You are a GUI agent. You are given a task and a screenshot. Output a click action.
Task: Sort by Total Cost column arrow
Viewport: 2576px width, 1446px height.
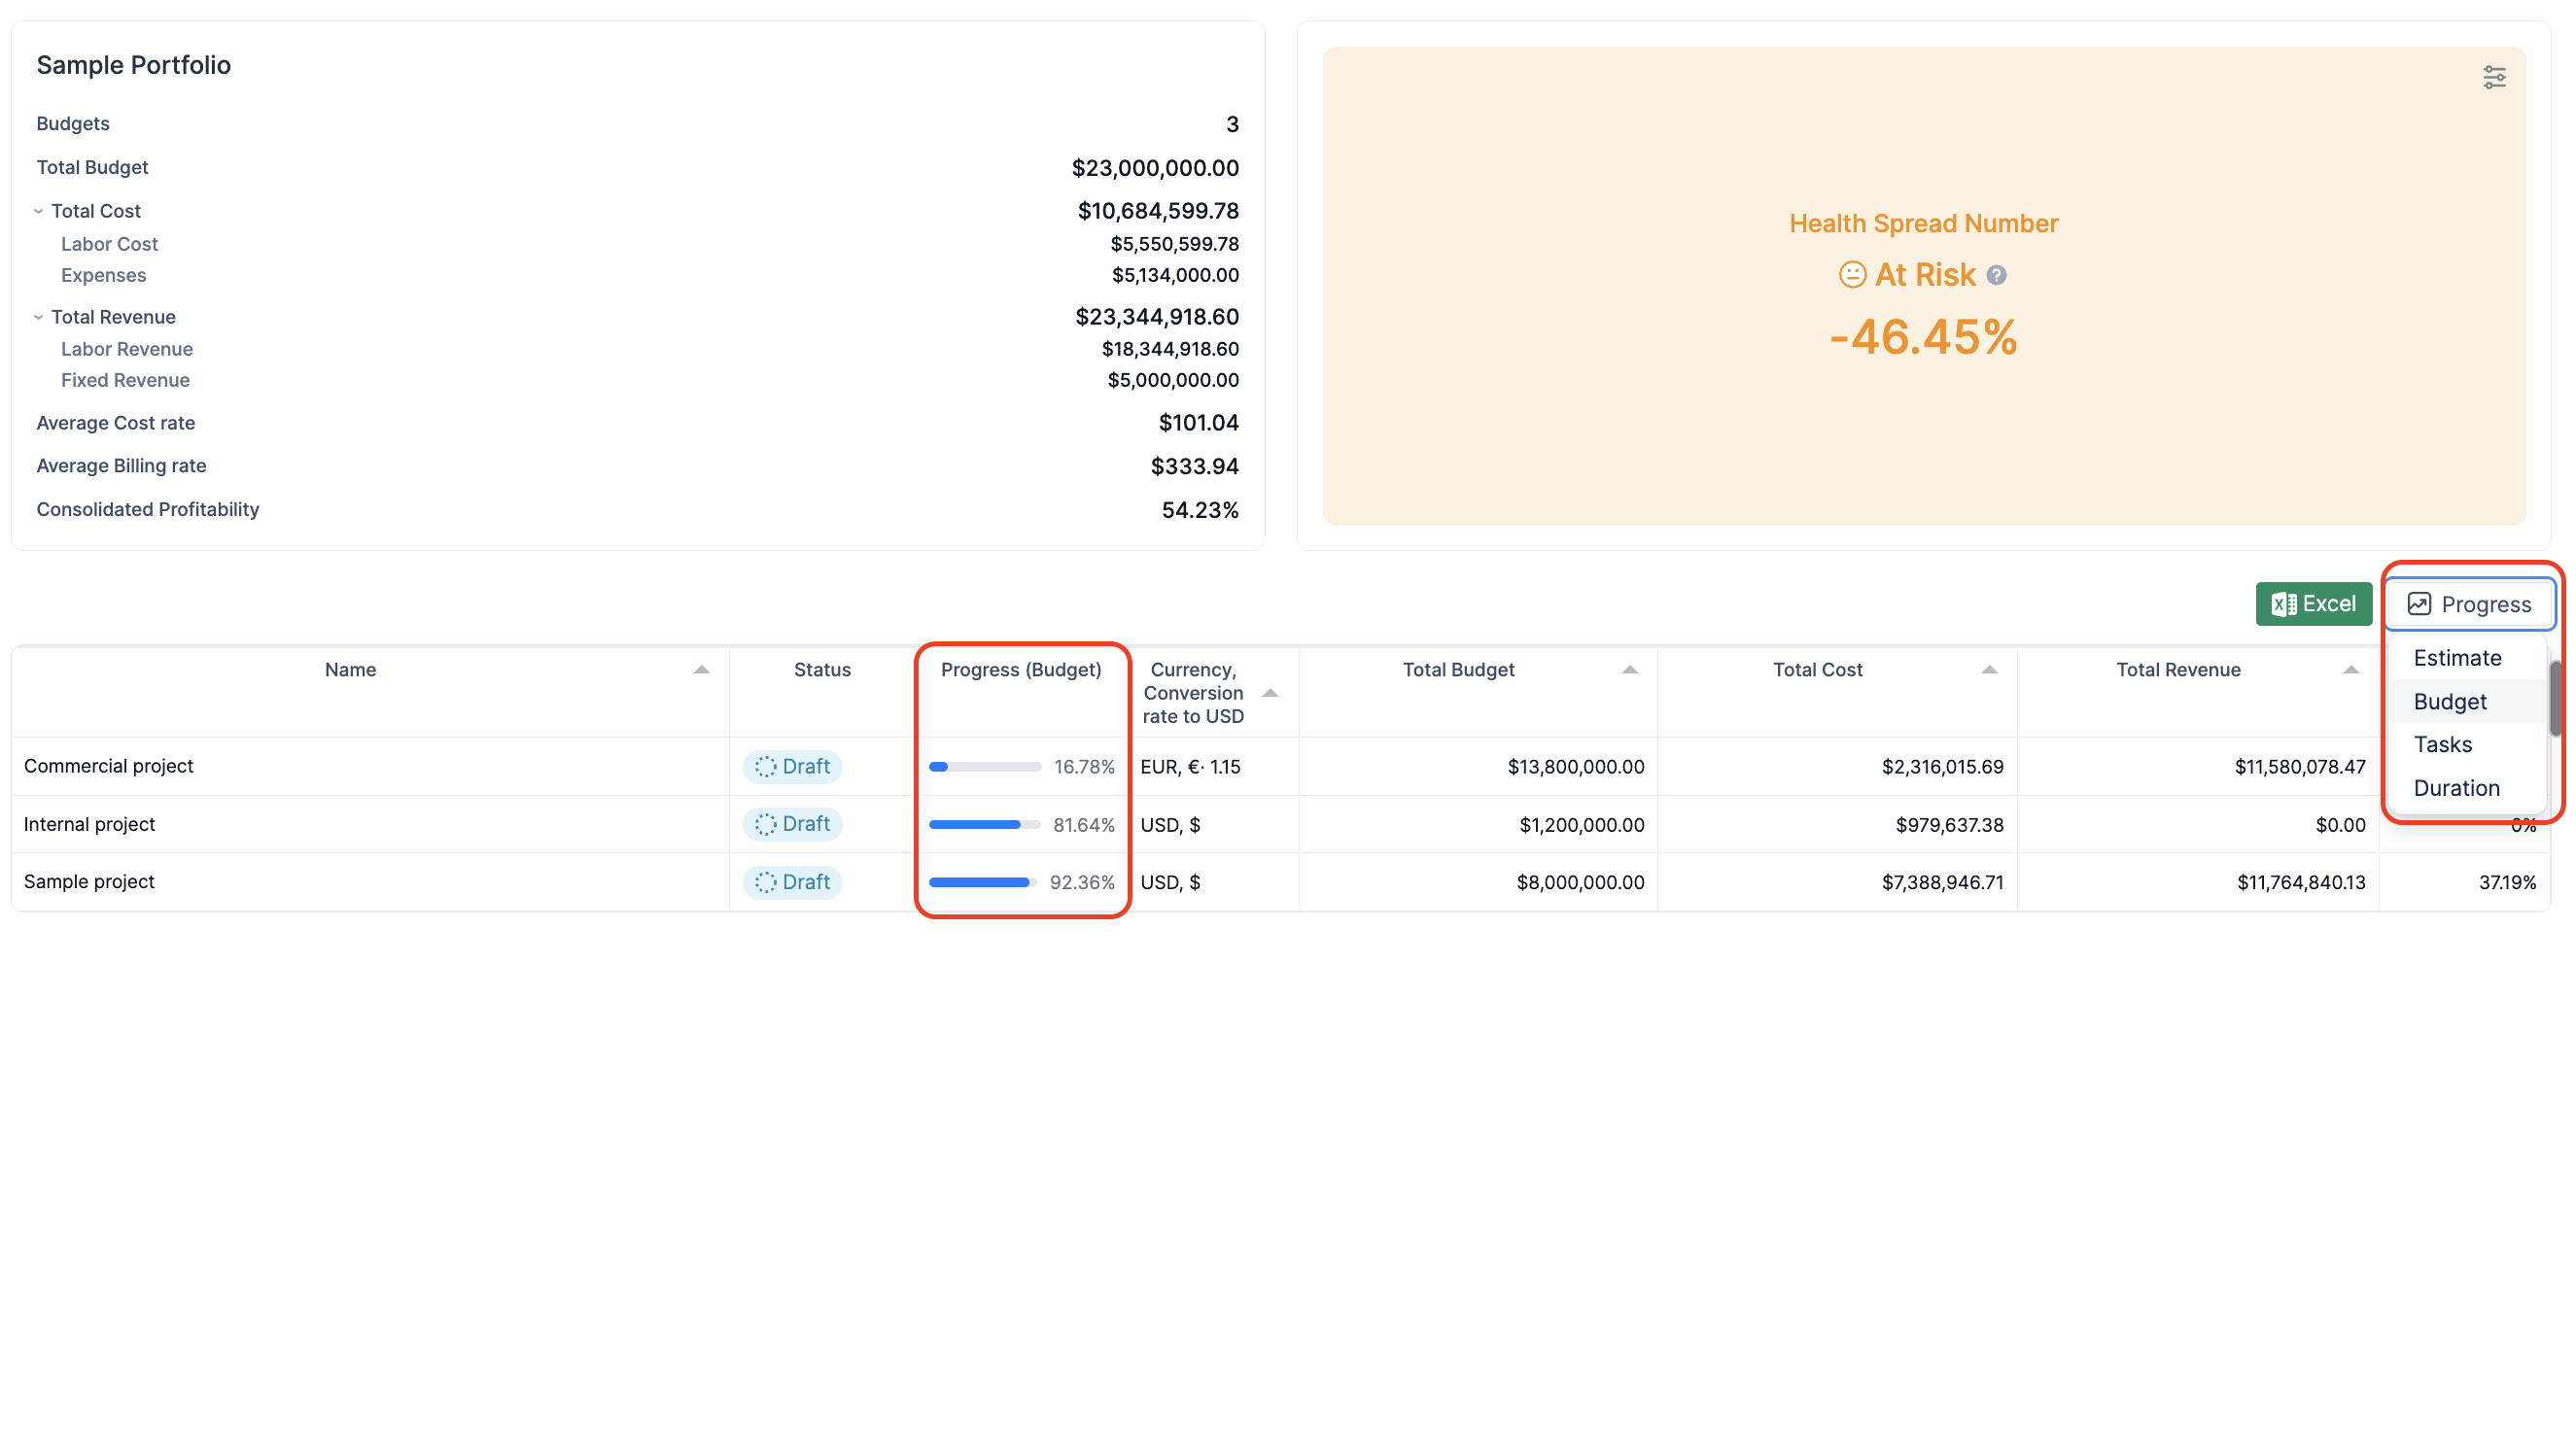[x=1990, y=670]
